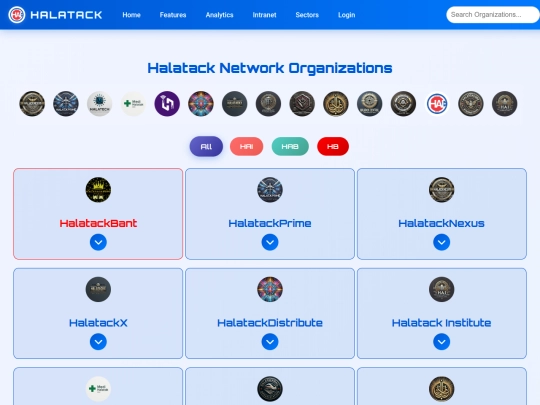Expand the HalatackBant card chevron

[x=98, y=242]
